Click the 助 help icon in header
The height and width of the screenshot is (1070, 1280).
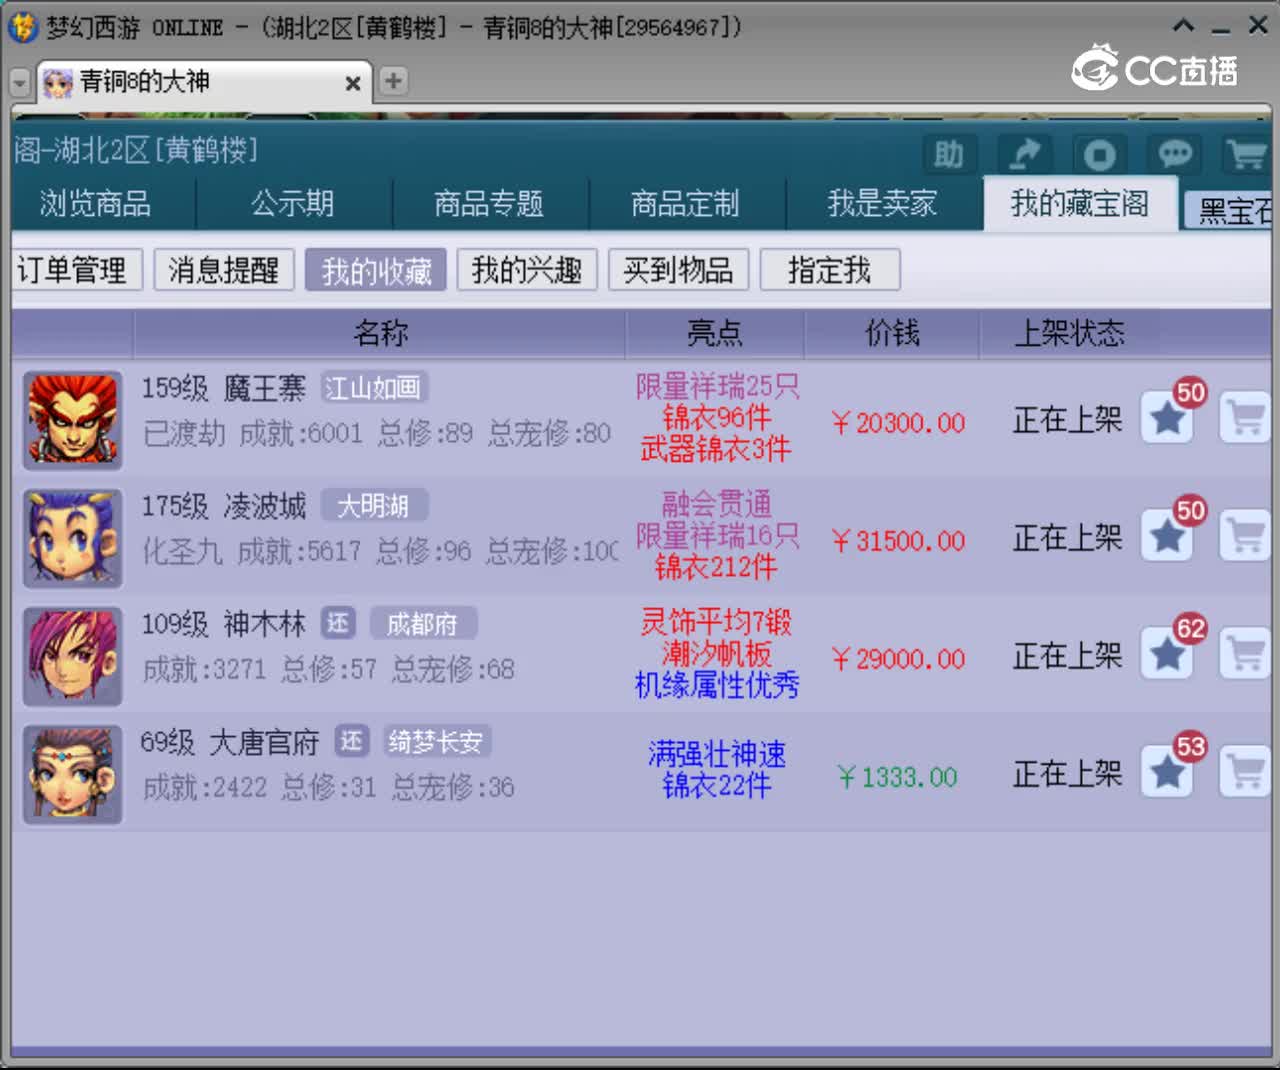tap(947, 154)
